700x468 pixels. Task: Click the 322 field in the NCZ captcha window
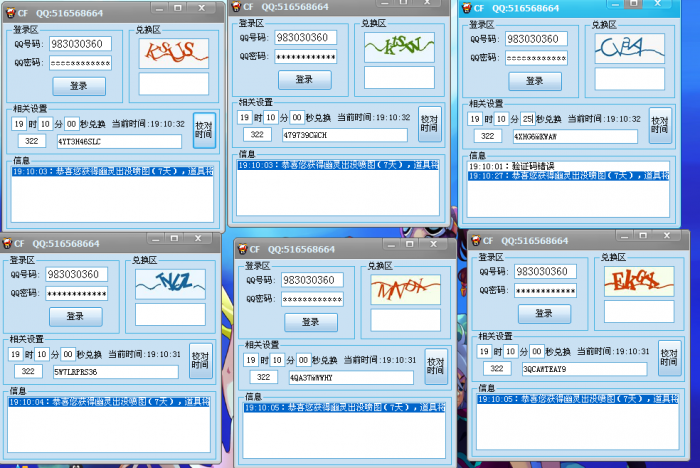click(x=28, y=372)
